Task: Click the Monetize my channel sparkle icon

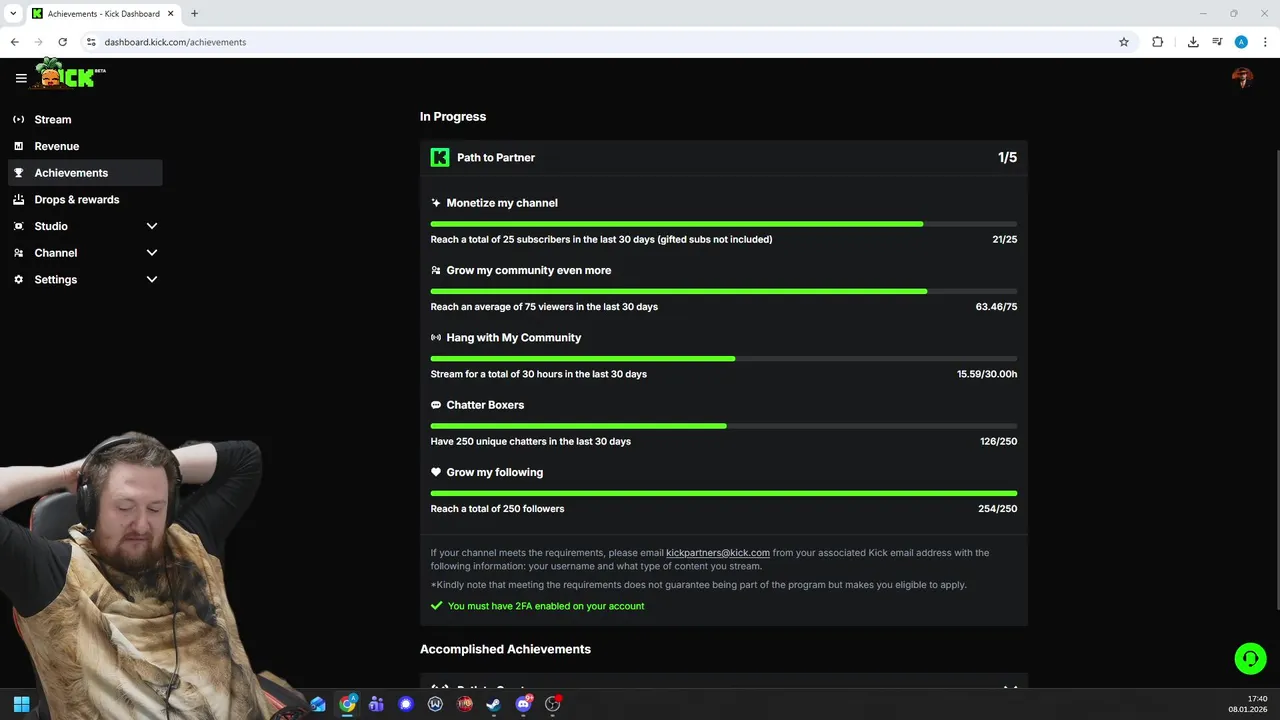Action: (x=436, y=203)
